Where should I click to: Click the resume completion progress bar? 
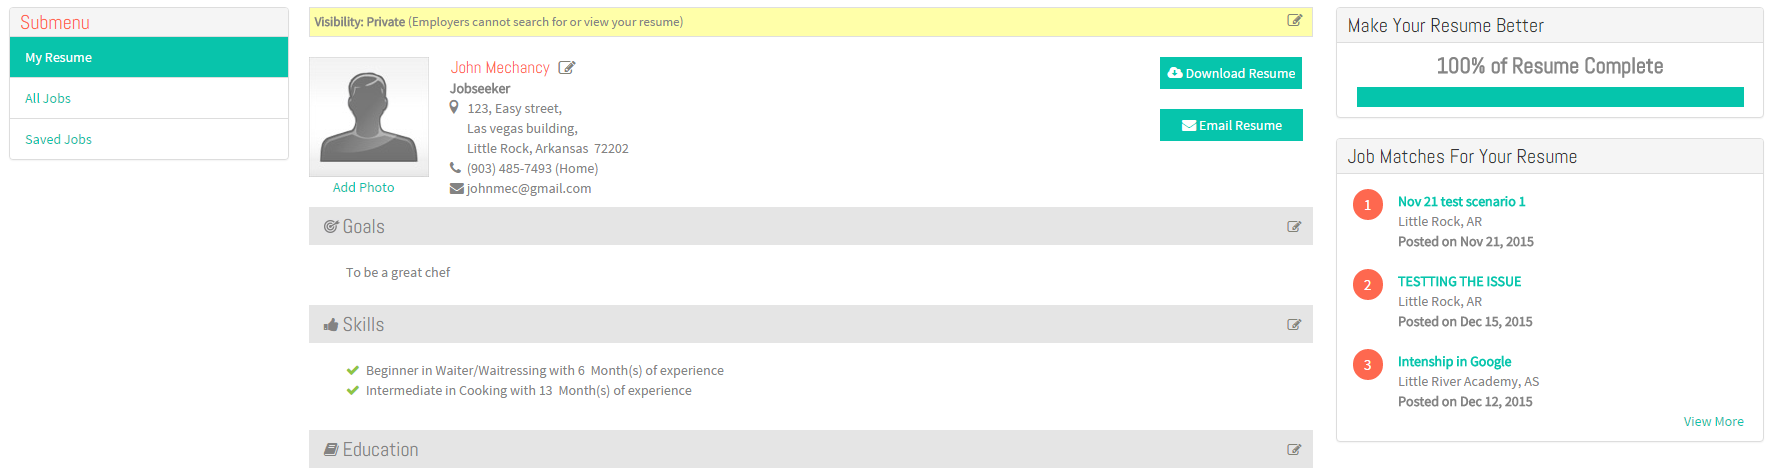pyautogui.click(x=1550, y=97)
